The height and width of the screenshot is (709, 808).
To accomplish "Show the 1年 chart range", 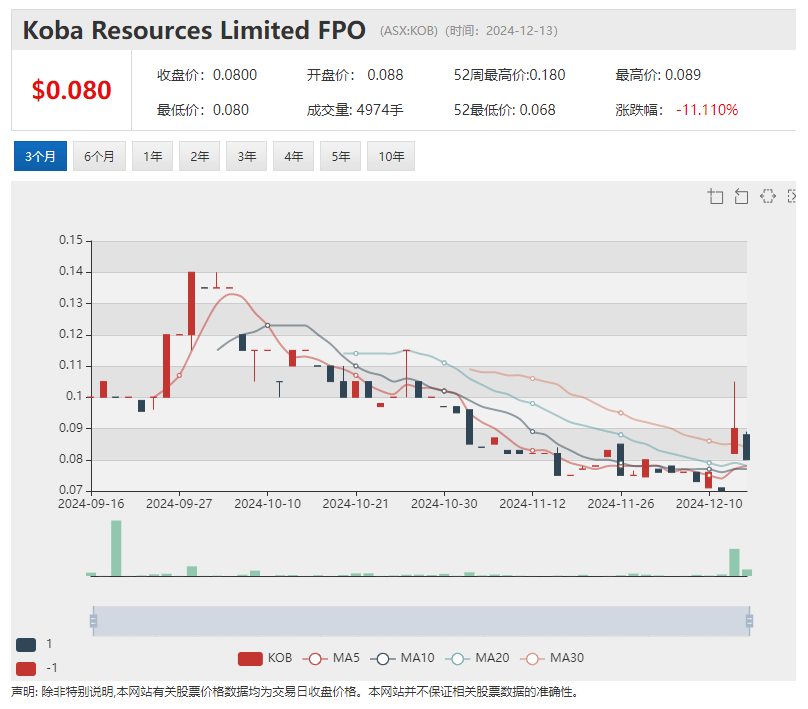I will [152, 156].
